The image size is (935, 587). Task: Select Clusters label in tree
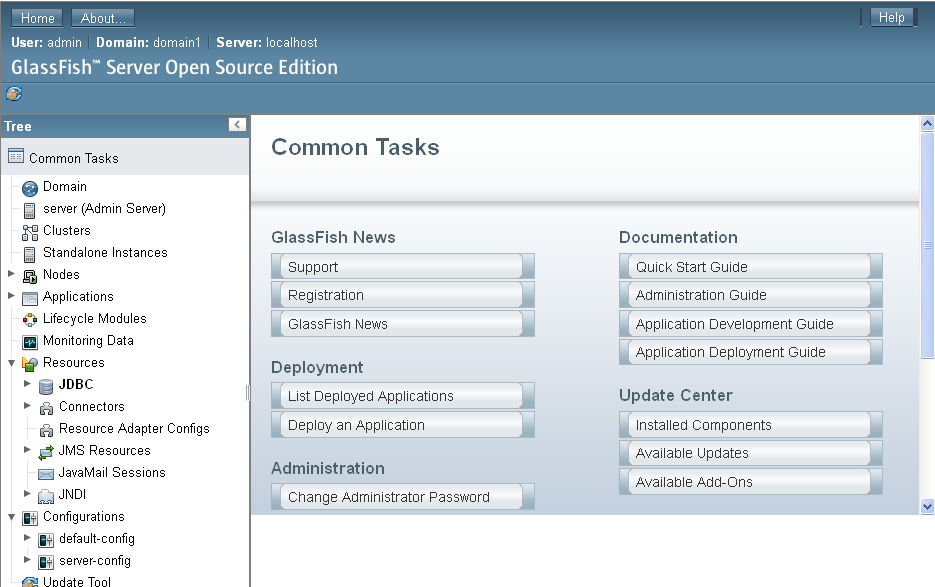click(x=67, y=230)
